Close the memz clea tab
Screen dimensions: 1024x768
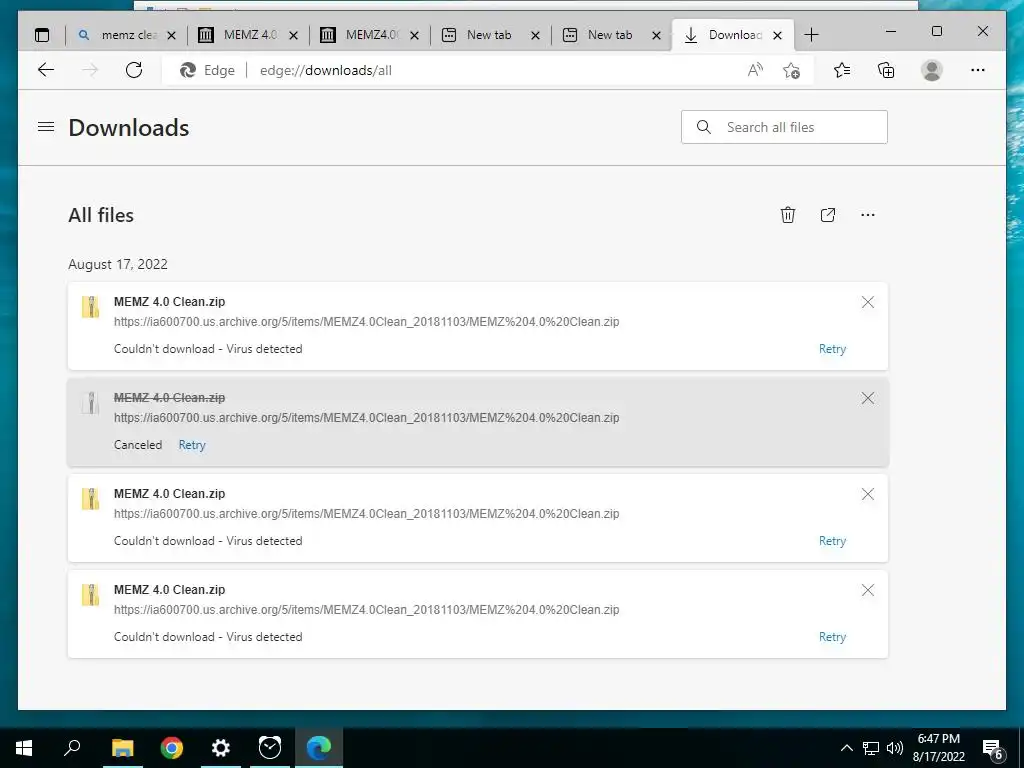point(171,35)
